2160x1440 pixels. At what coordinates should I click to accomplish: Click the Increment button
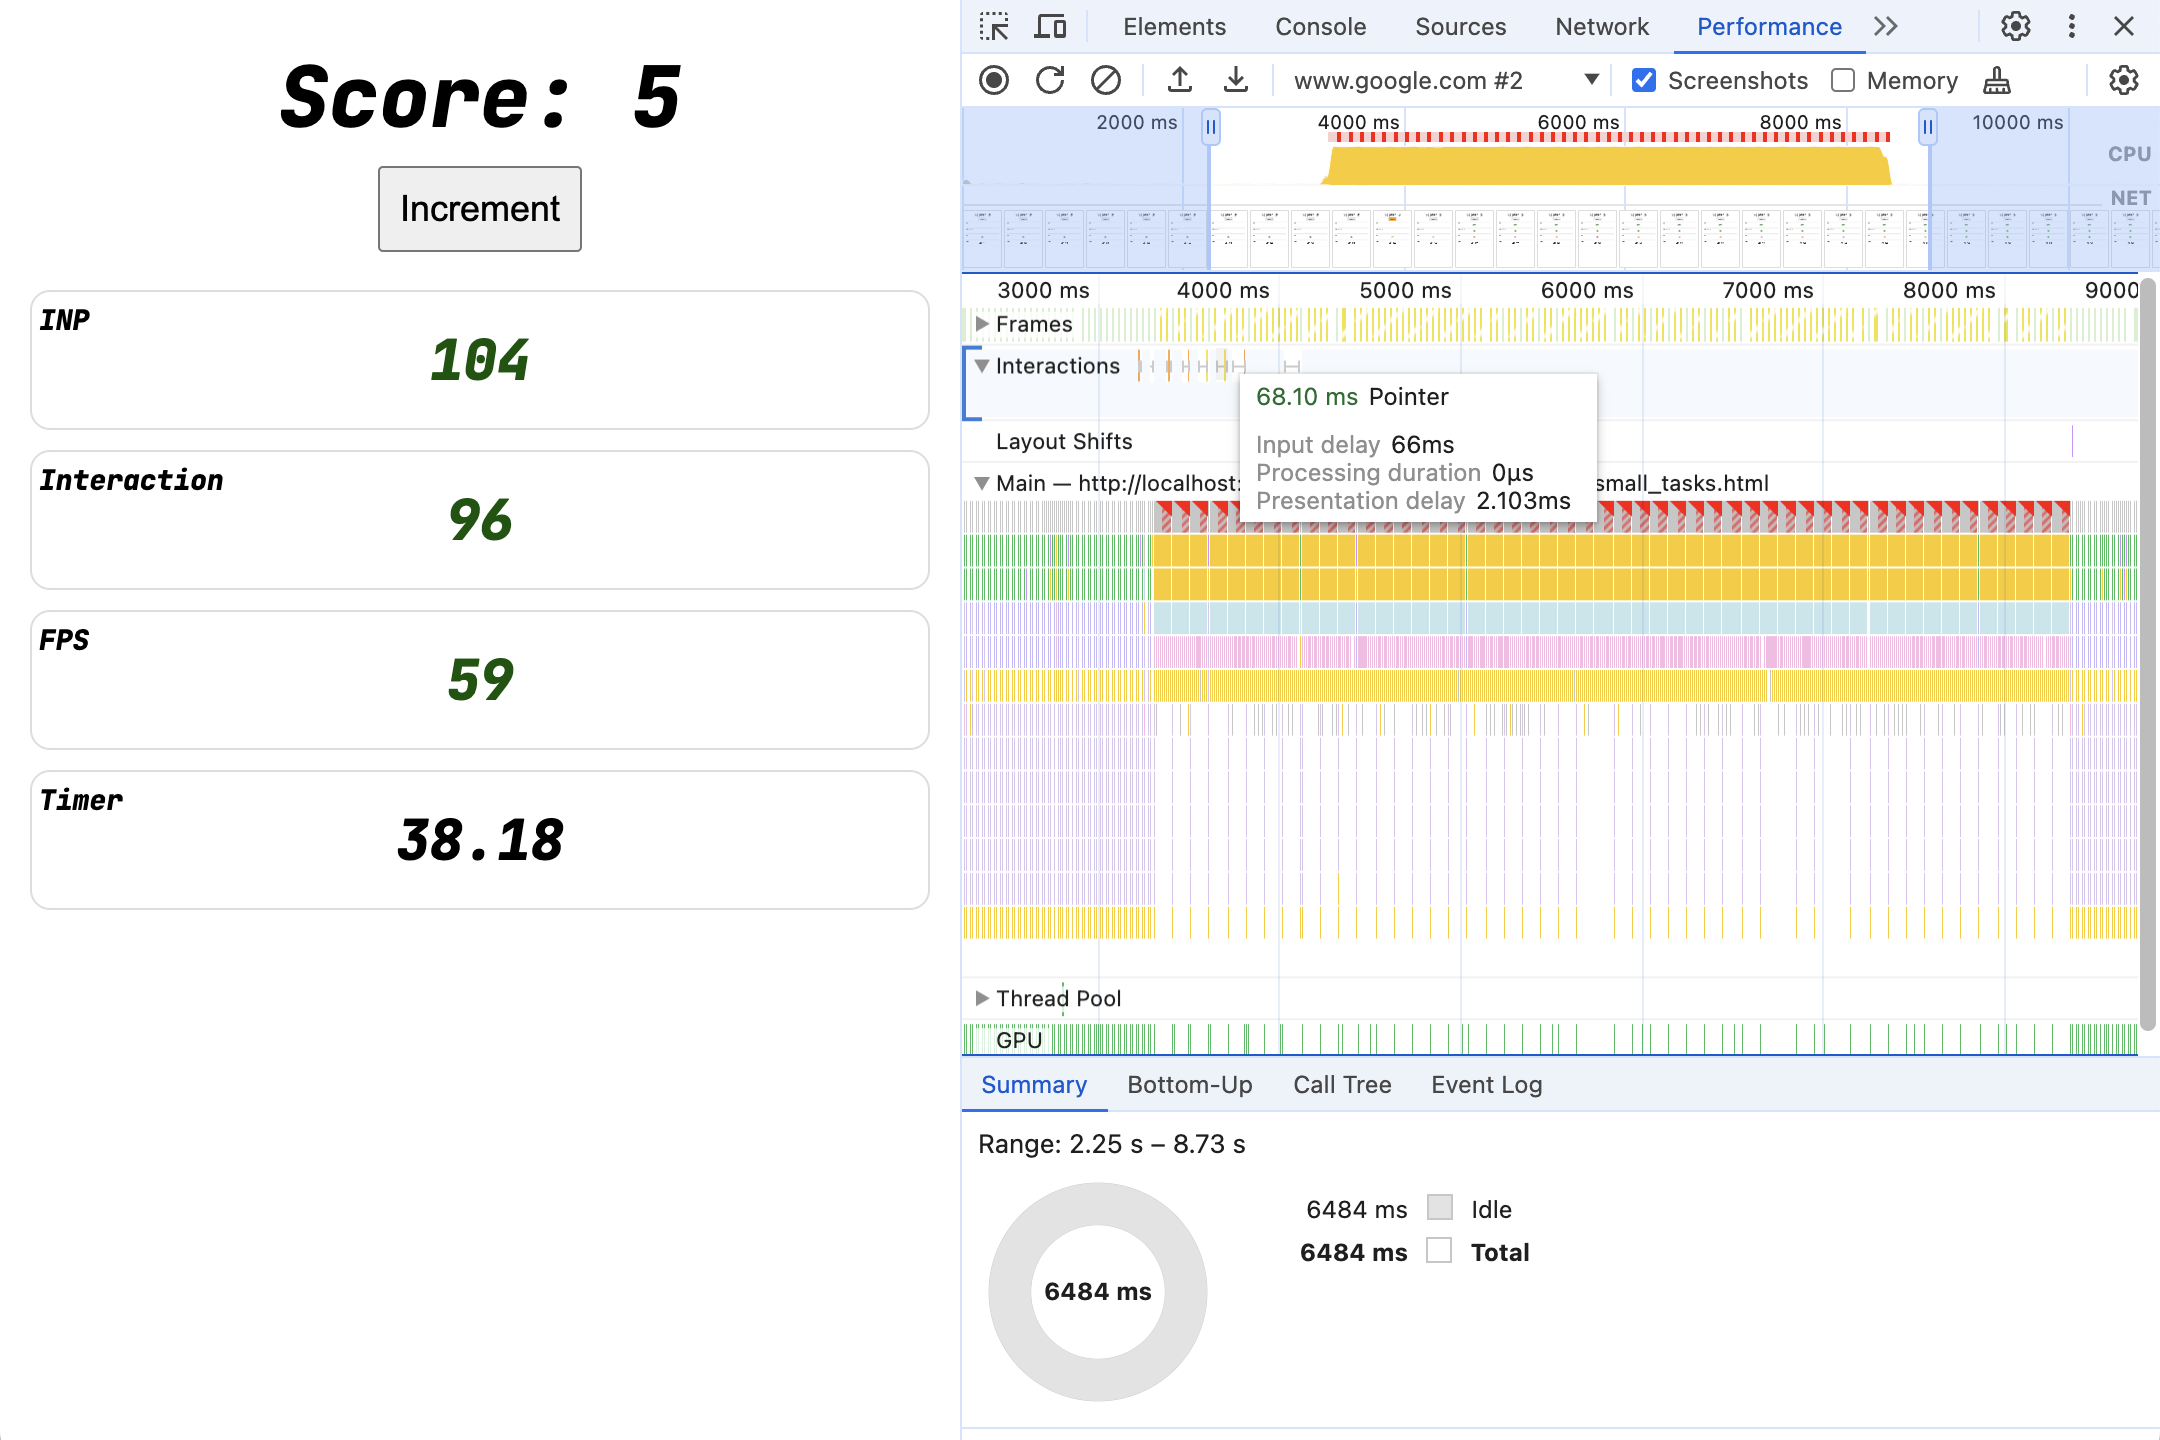[479, 207]
